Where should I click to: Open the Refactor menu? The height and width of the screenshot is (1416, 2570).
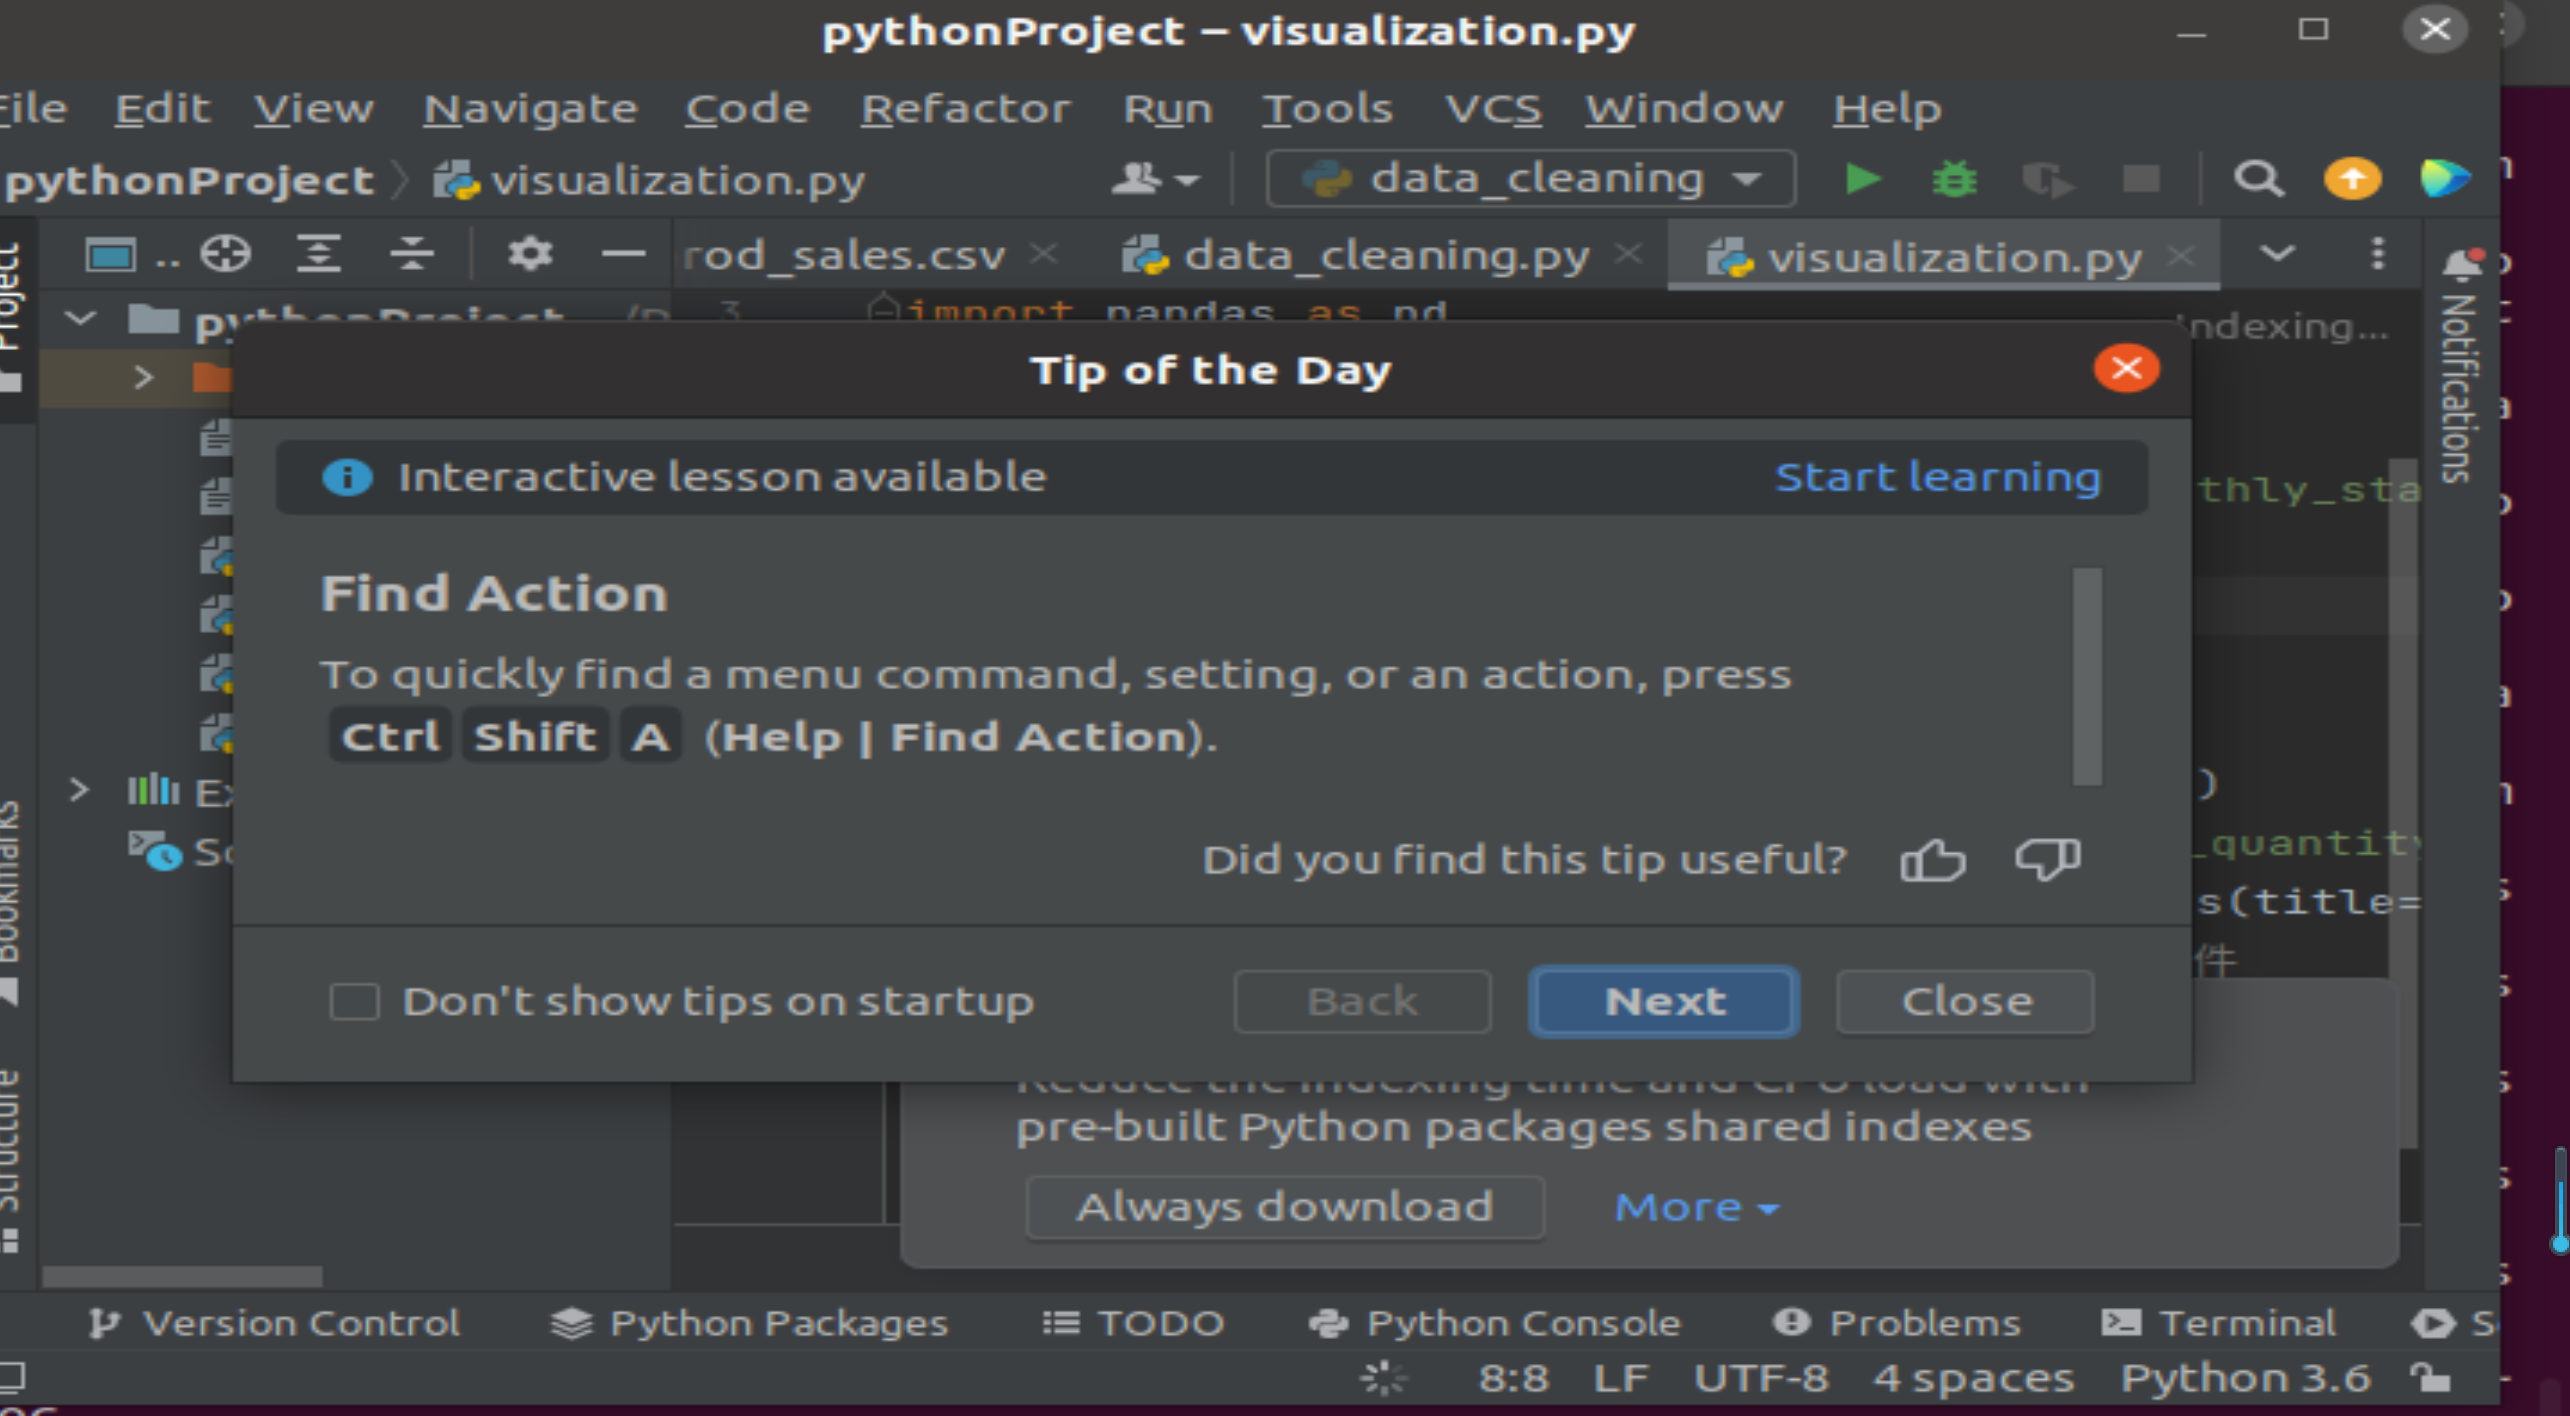[965, 108]
